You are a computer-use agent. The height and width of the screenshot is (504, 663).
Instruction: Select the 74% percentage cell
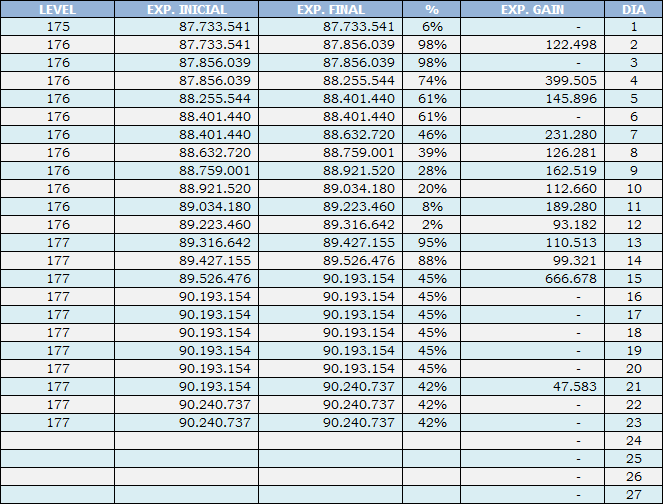(x=431, y=81)
